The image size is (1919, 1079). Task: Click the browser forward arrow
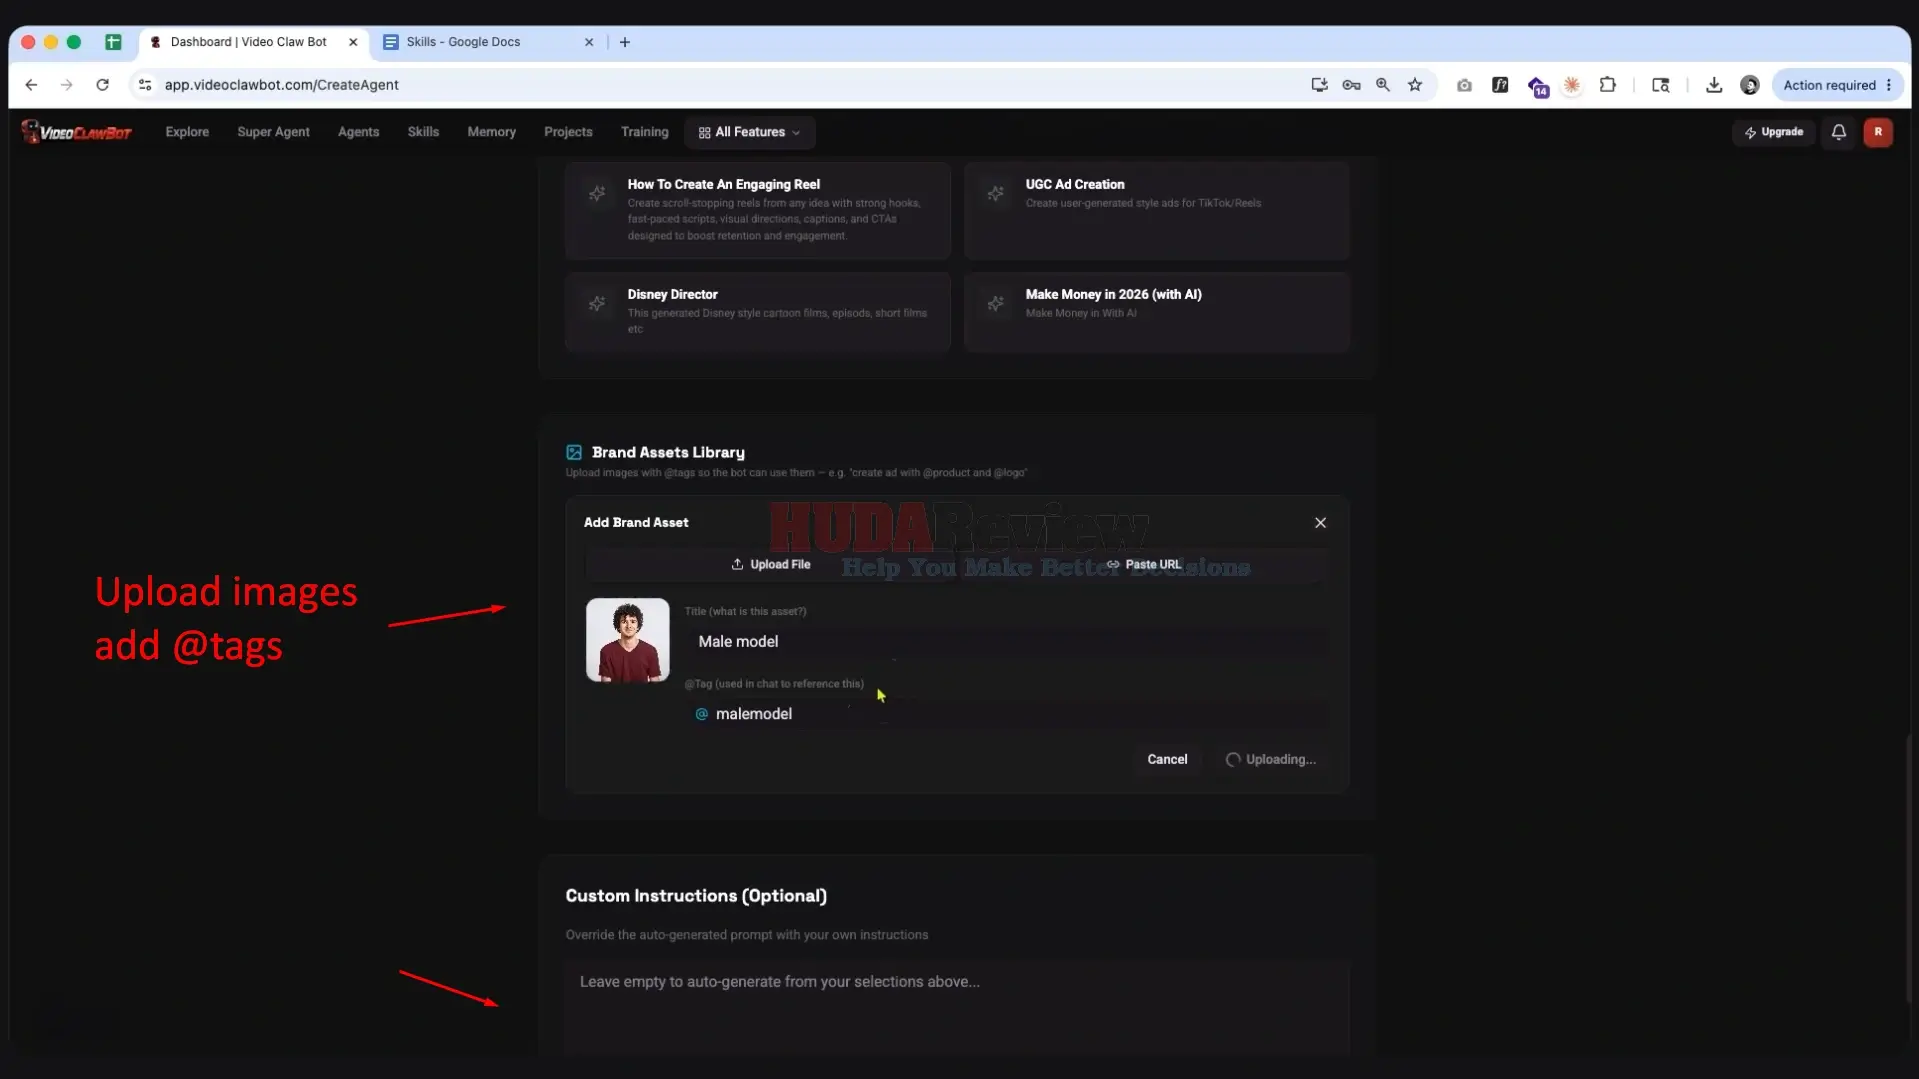[67, 85]
